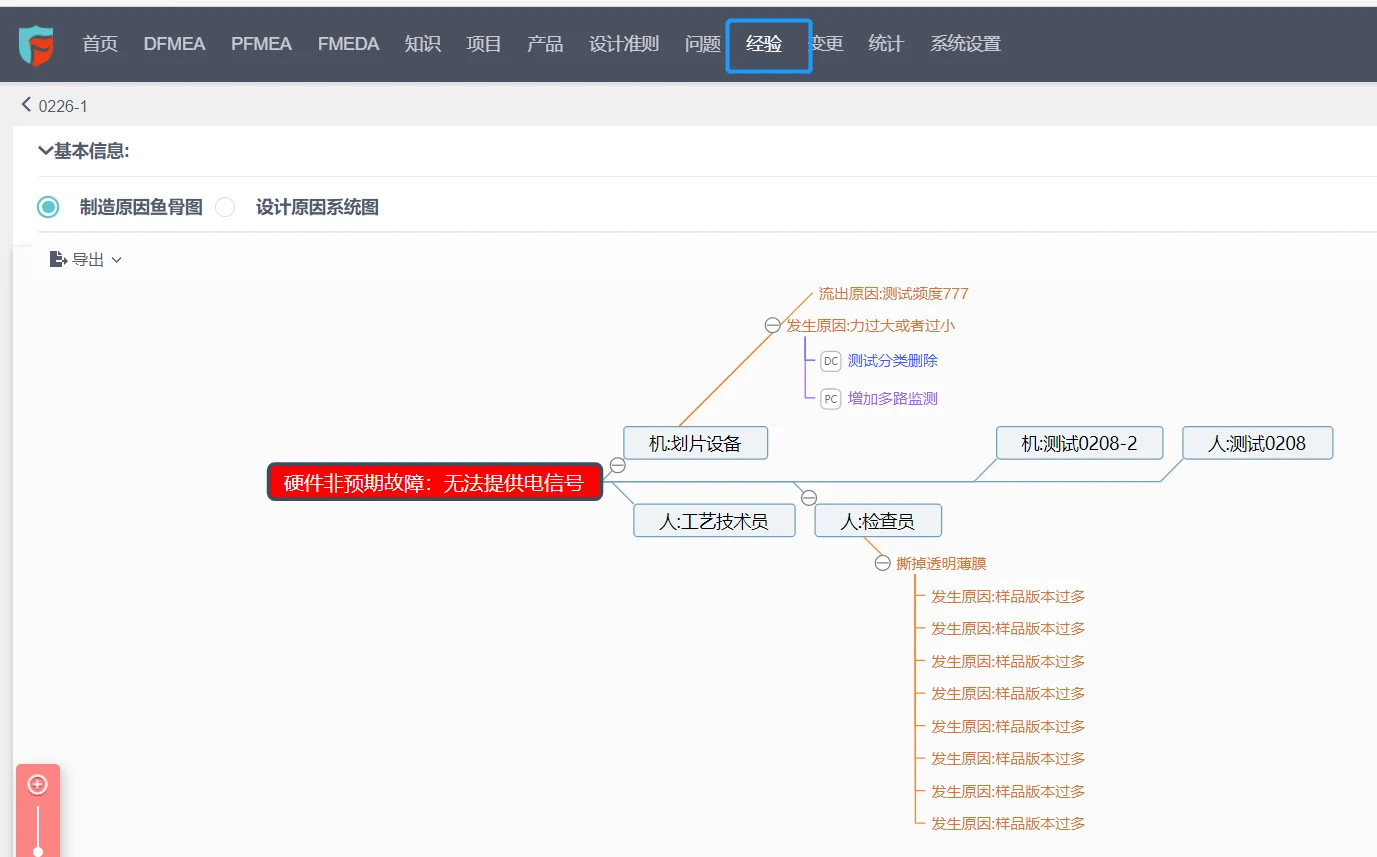This screenshot has width=1377, height=857.
Task: Select 设计原因系统图 radio button
Action: pos(225,207)
